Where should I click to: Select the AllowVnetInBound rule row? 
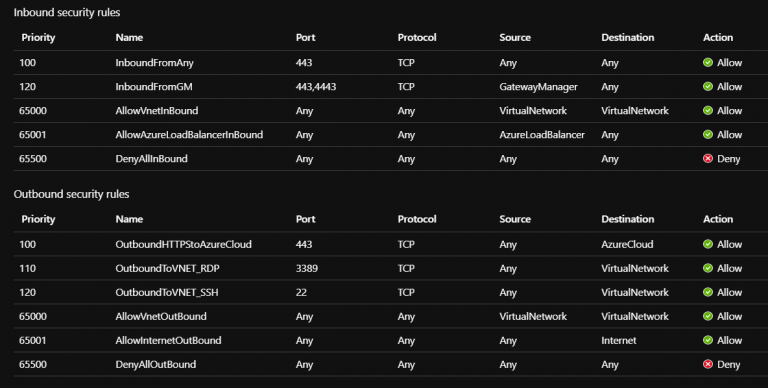coord(390,111)
